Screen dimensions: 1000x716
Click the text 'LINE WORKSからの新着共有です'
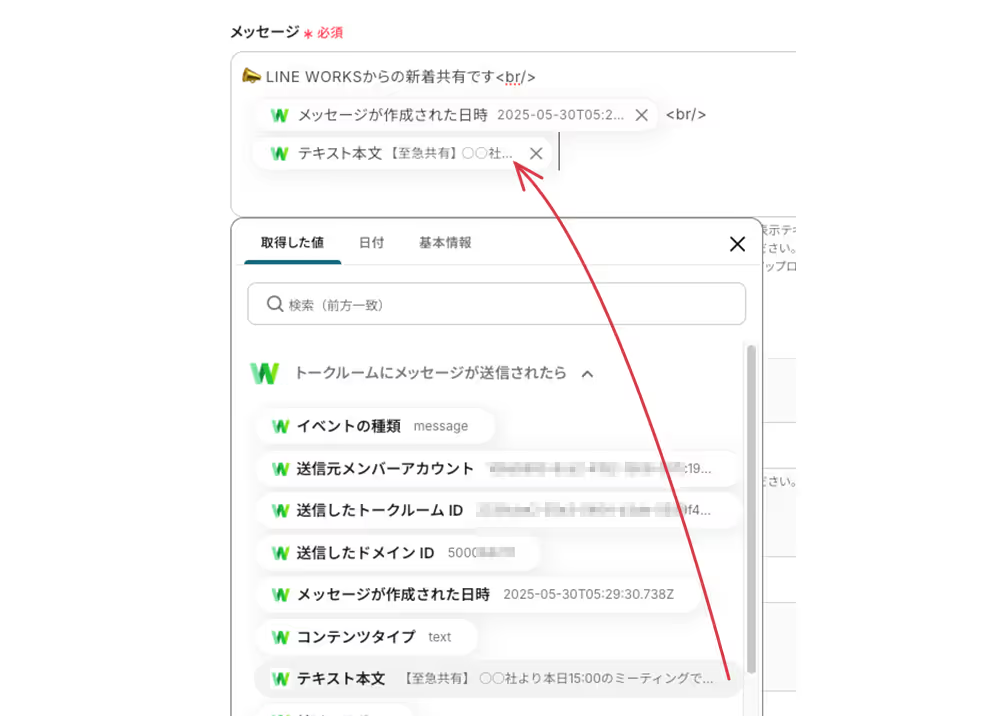(x=380, y=77)
